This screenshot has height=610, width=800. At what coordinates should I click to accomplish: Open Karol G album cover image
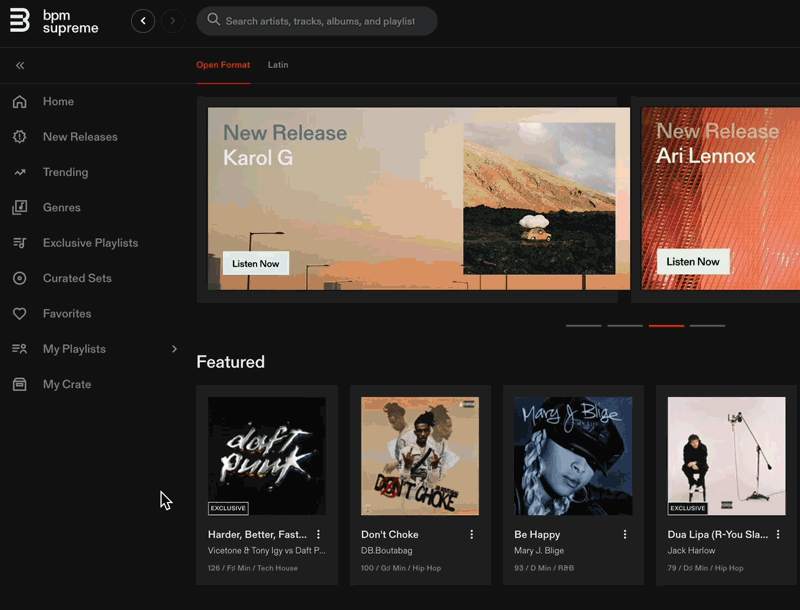point(539,198)
